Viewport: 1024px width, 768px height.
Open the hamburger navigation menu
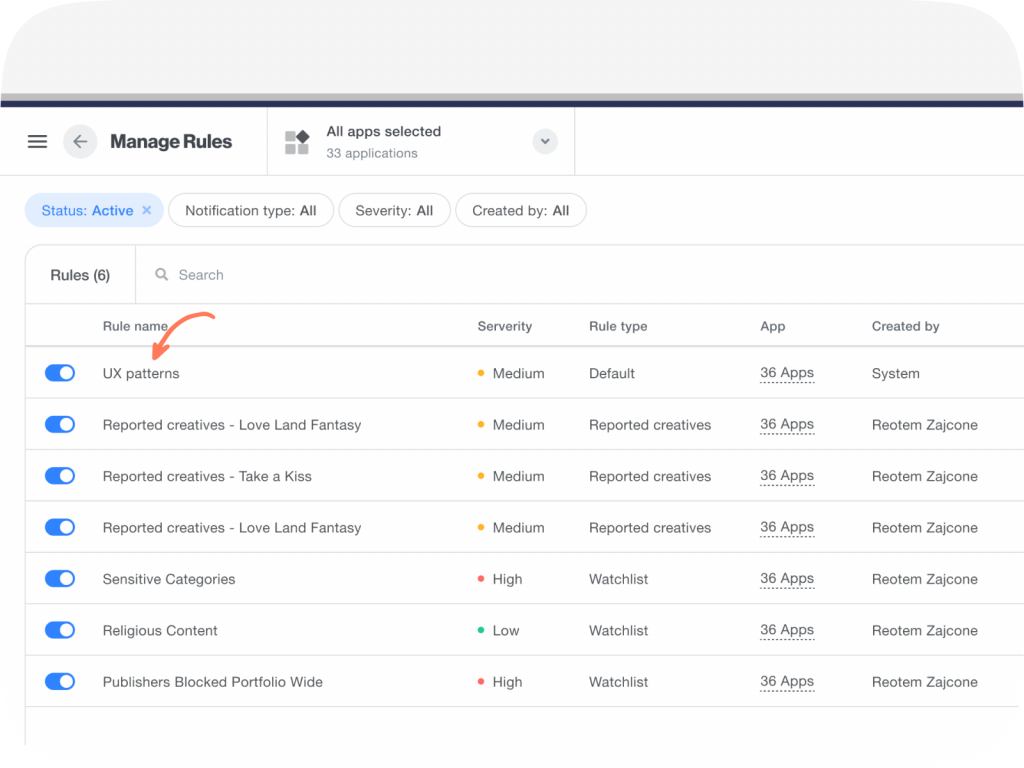(x=37, y=141)
